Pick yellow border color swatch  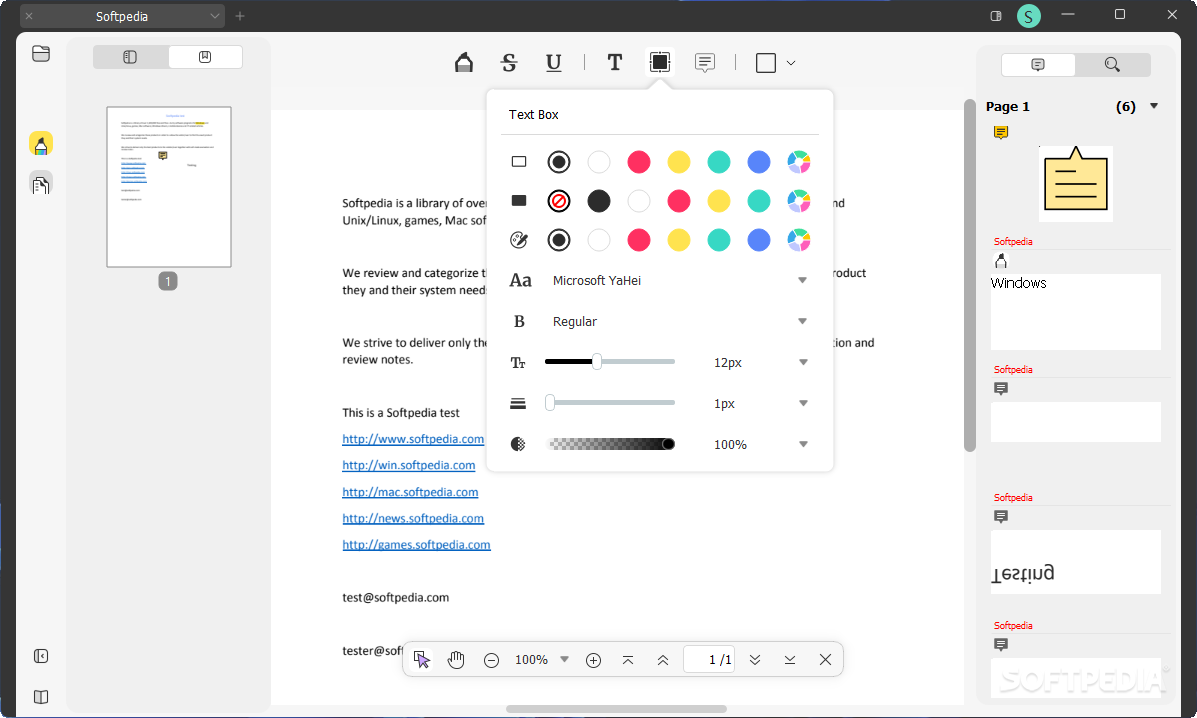pos(679,162)
